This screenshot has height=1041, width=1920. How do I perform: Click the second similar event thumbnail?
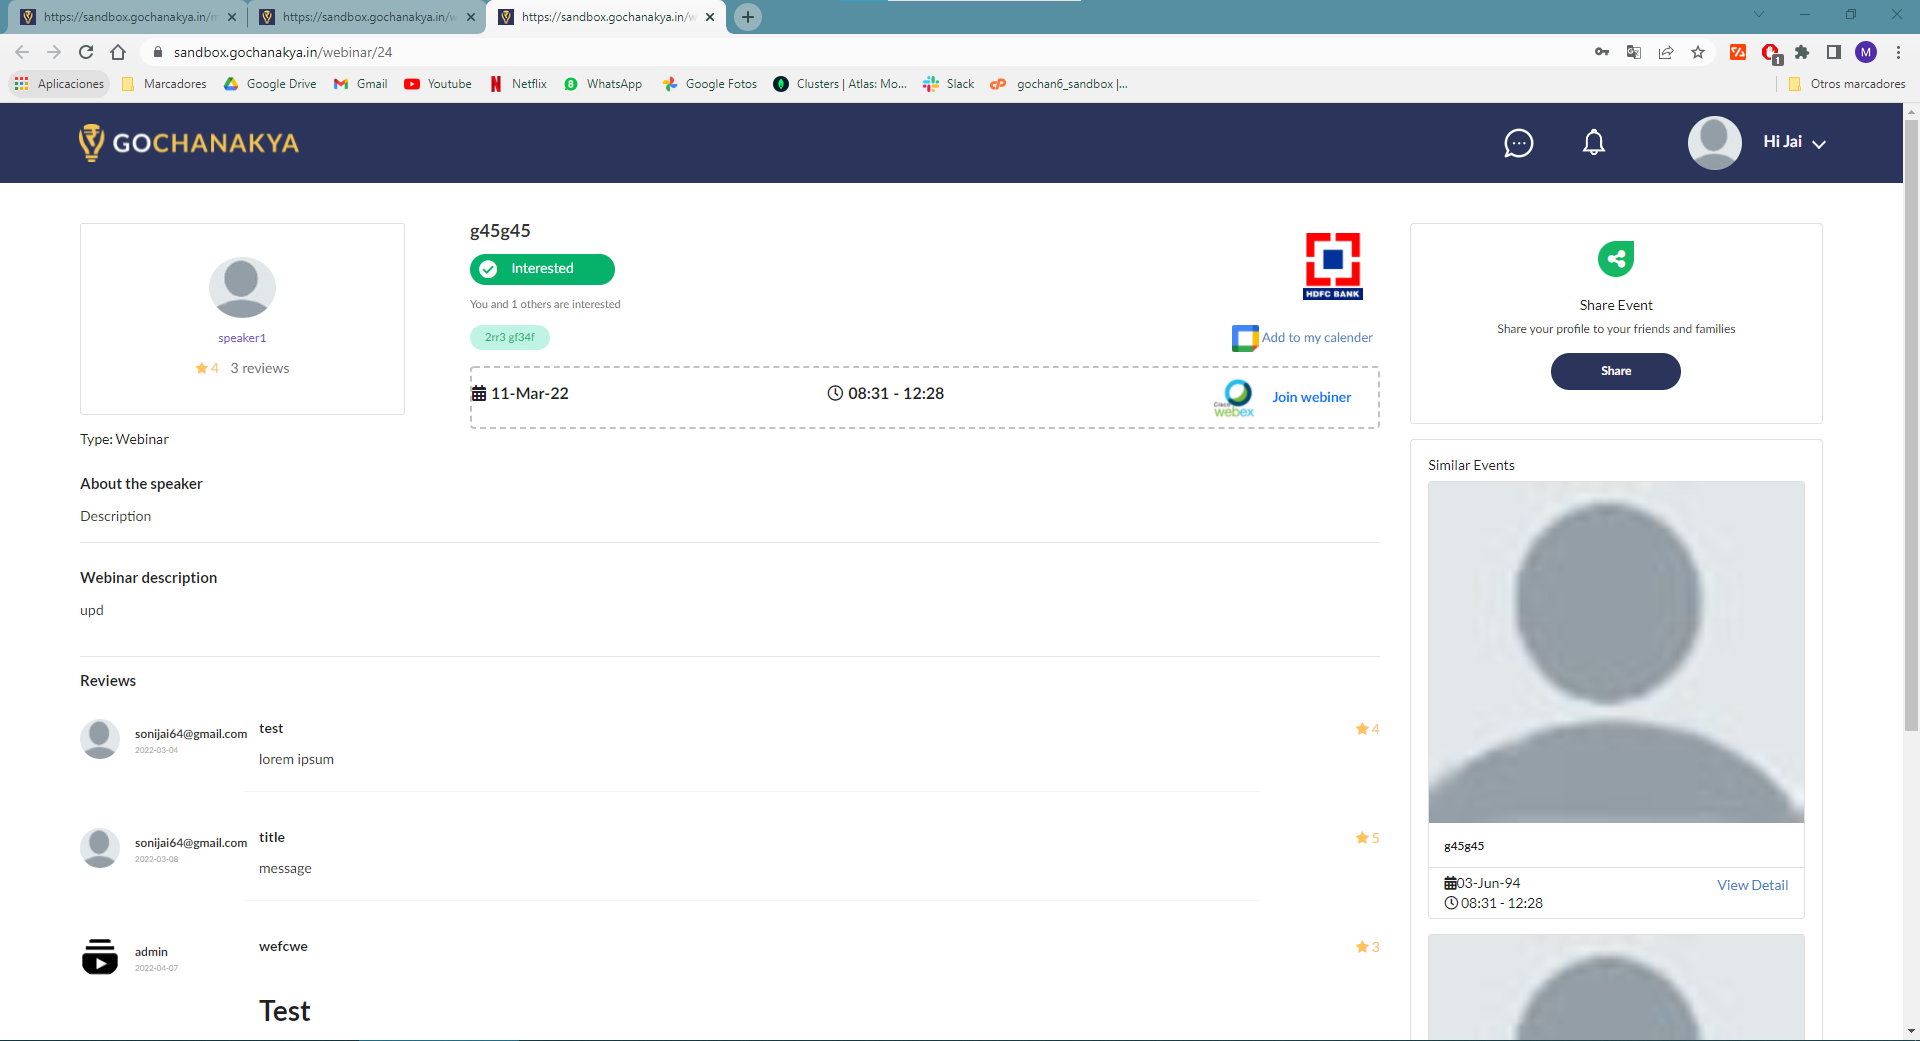1616,987
